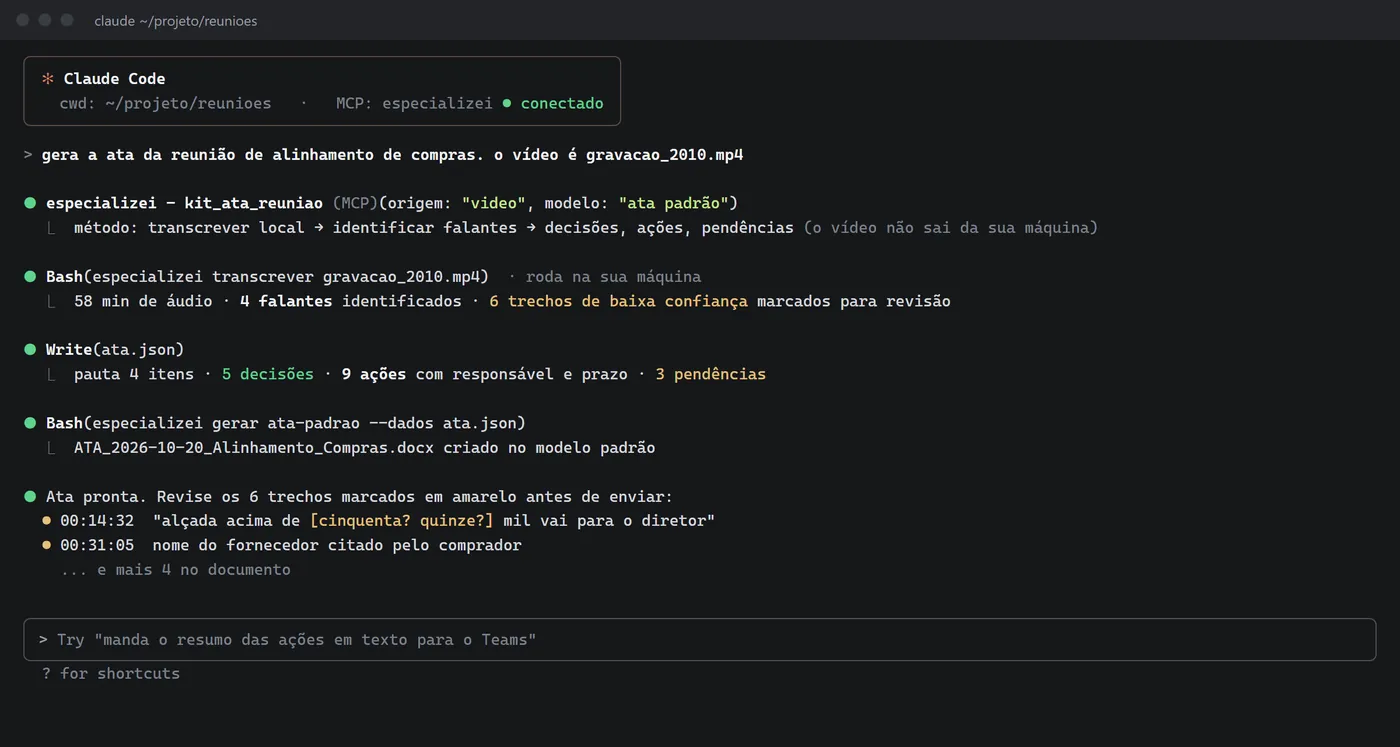Click the 'pauta 4 itens' summary
Screen dimensions: 1400x747
click(x=134, y=374)
